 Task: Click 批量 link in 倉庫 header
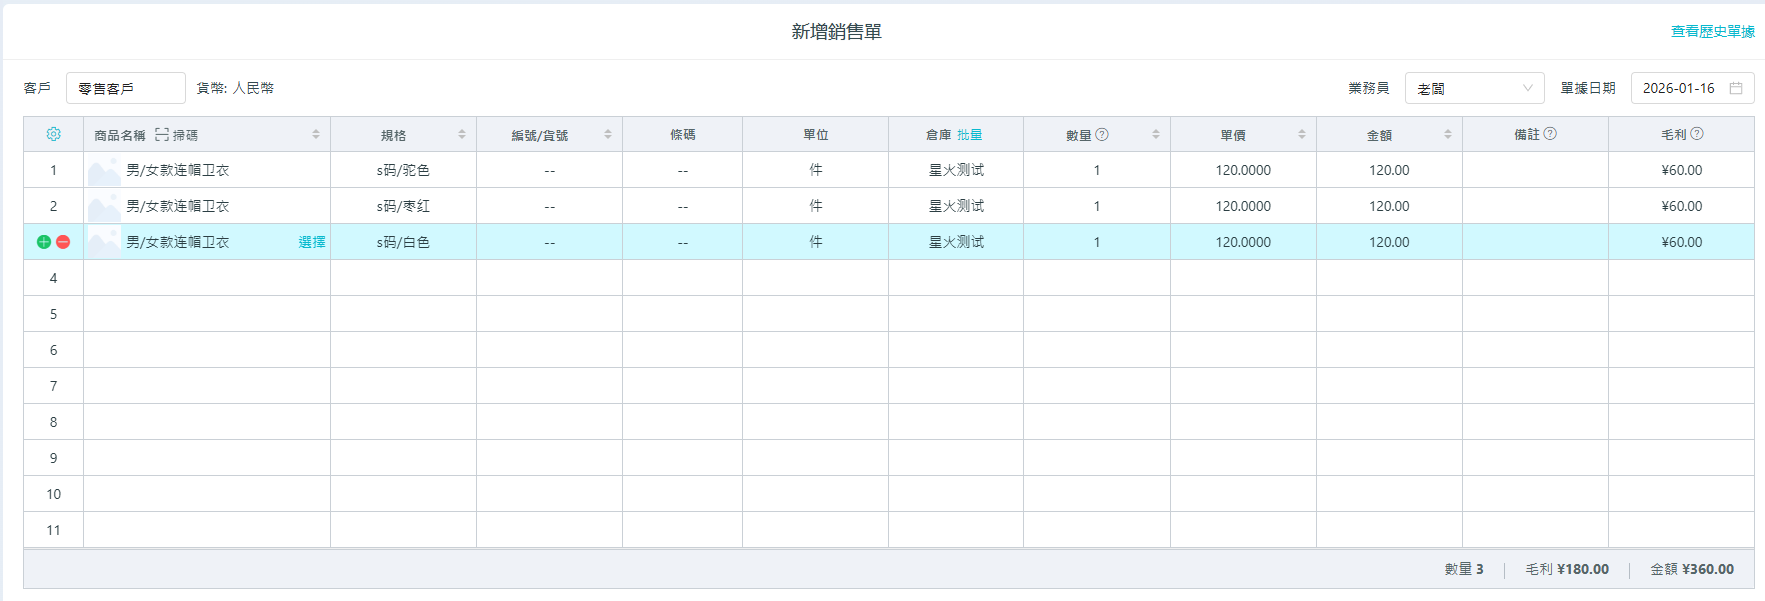(x=969, y=134)
